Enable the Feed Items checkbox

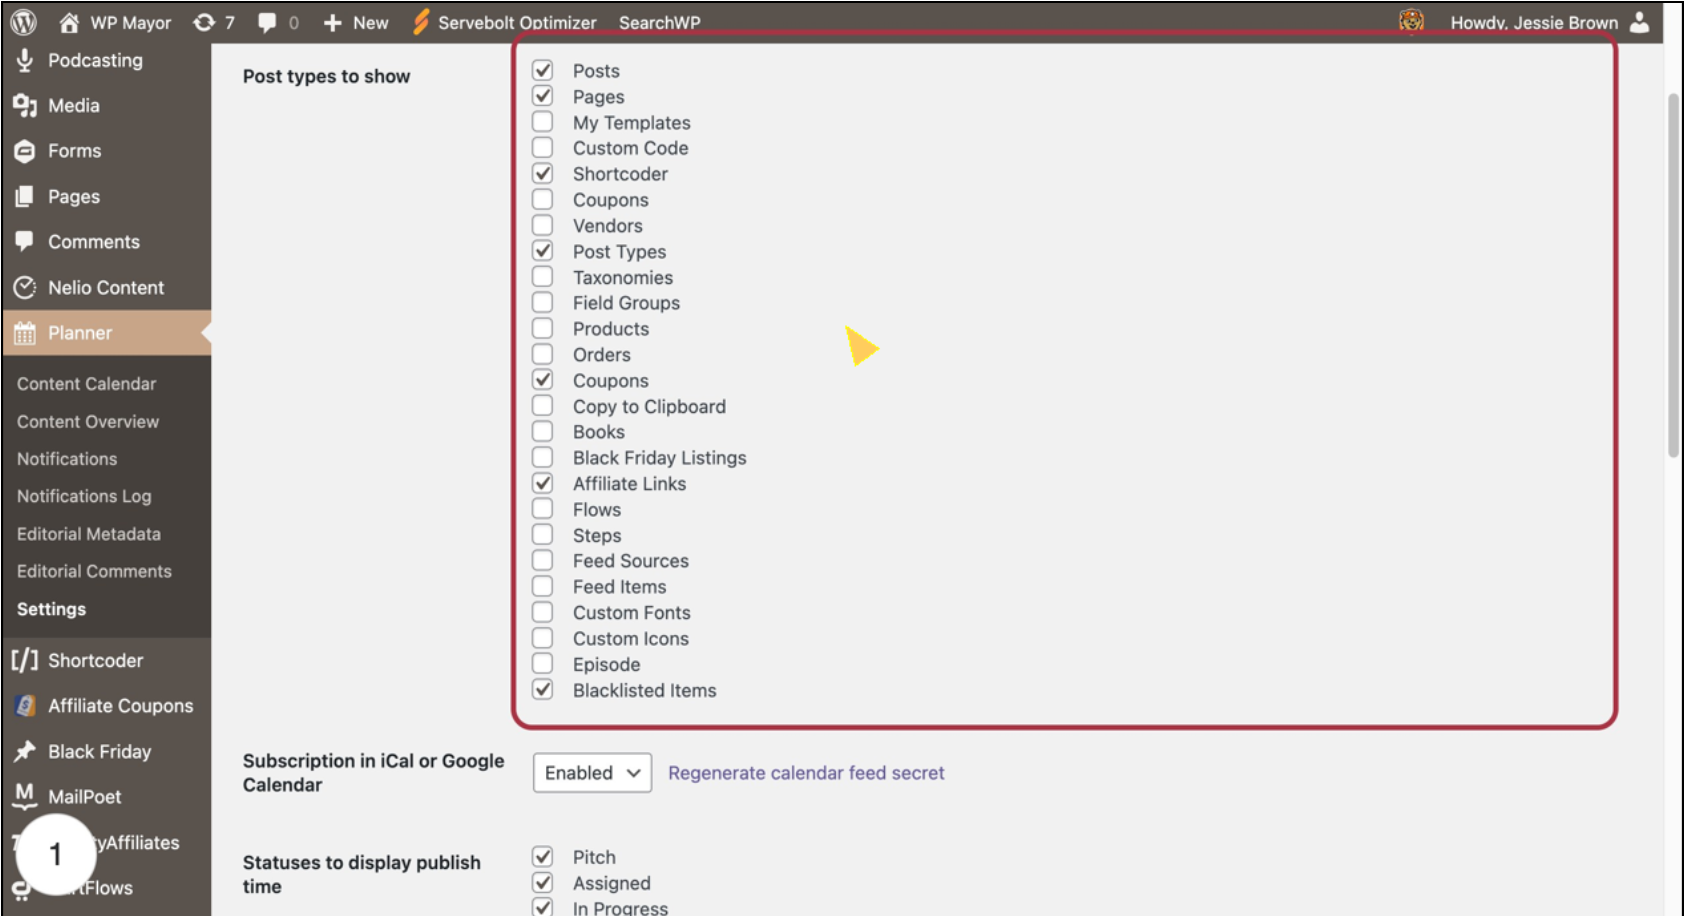click(x=542, y=586)
